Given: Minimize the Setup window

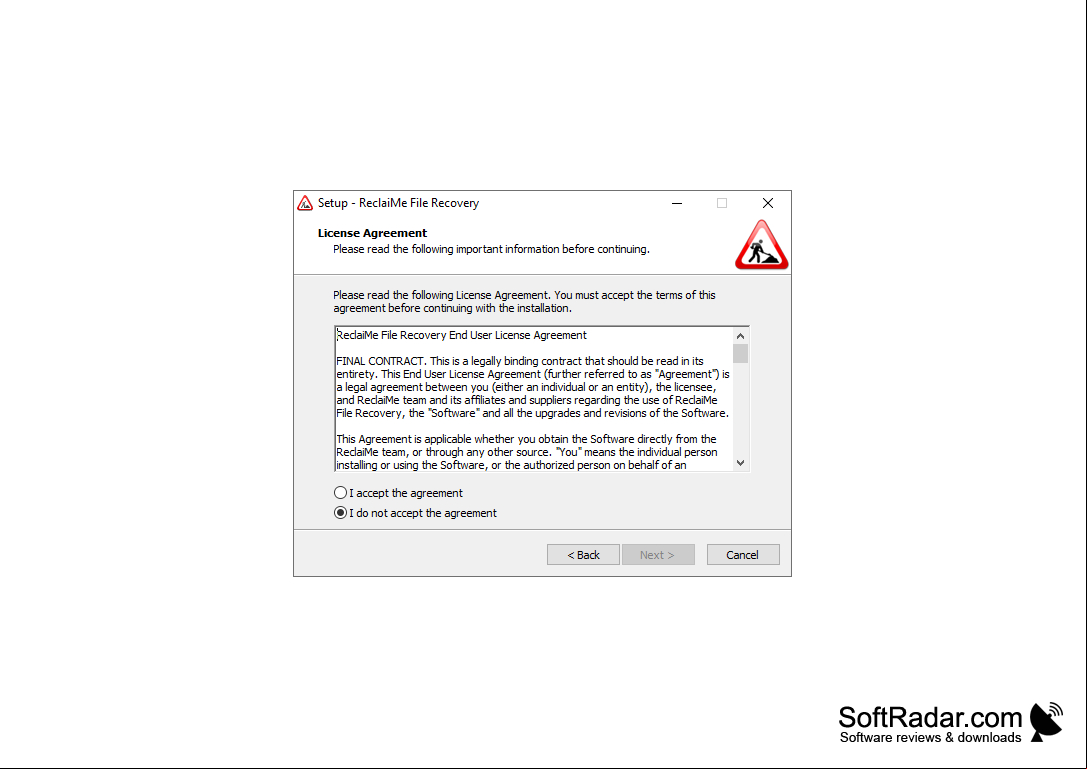Looking at the screenshot, I should pyautogui.click(x=677, y=203).
